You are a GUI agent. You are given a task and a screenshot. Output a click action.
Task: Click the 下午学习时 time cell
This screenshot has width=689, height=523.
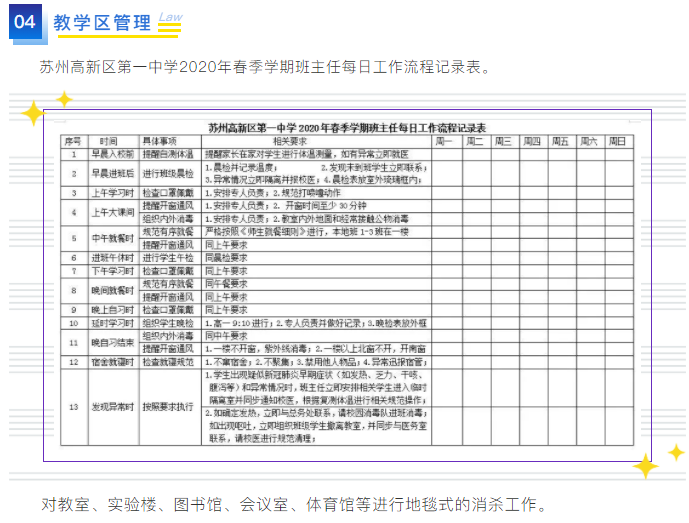coord(113,271)
